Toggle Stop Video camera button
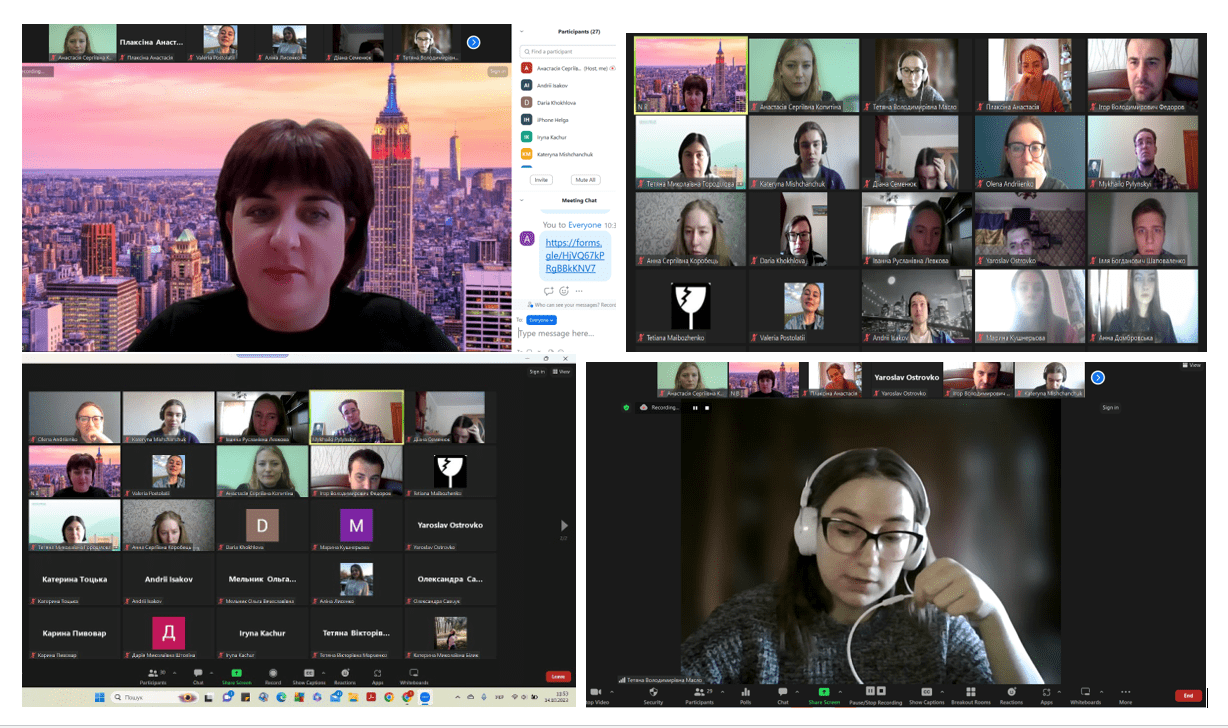The image size is (1228, 728). click(596, 692)
